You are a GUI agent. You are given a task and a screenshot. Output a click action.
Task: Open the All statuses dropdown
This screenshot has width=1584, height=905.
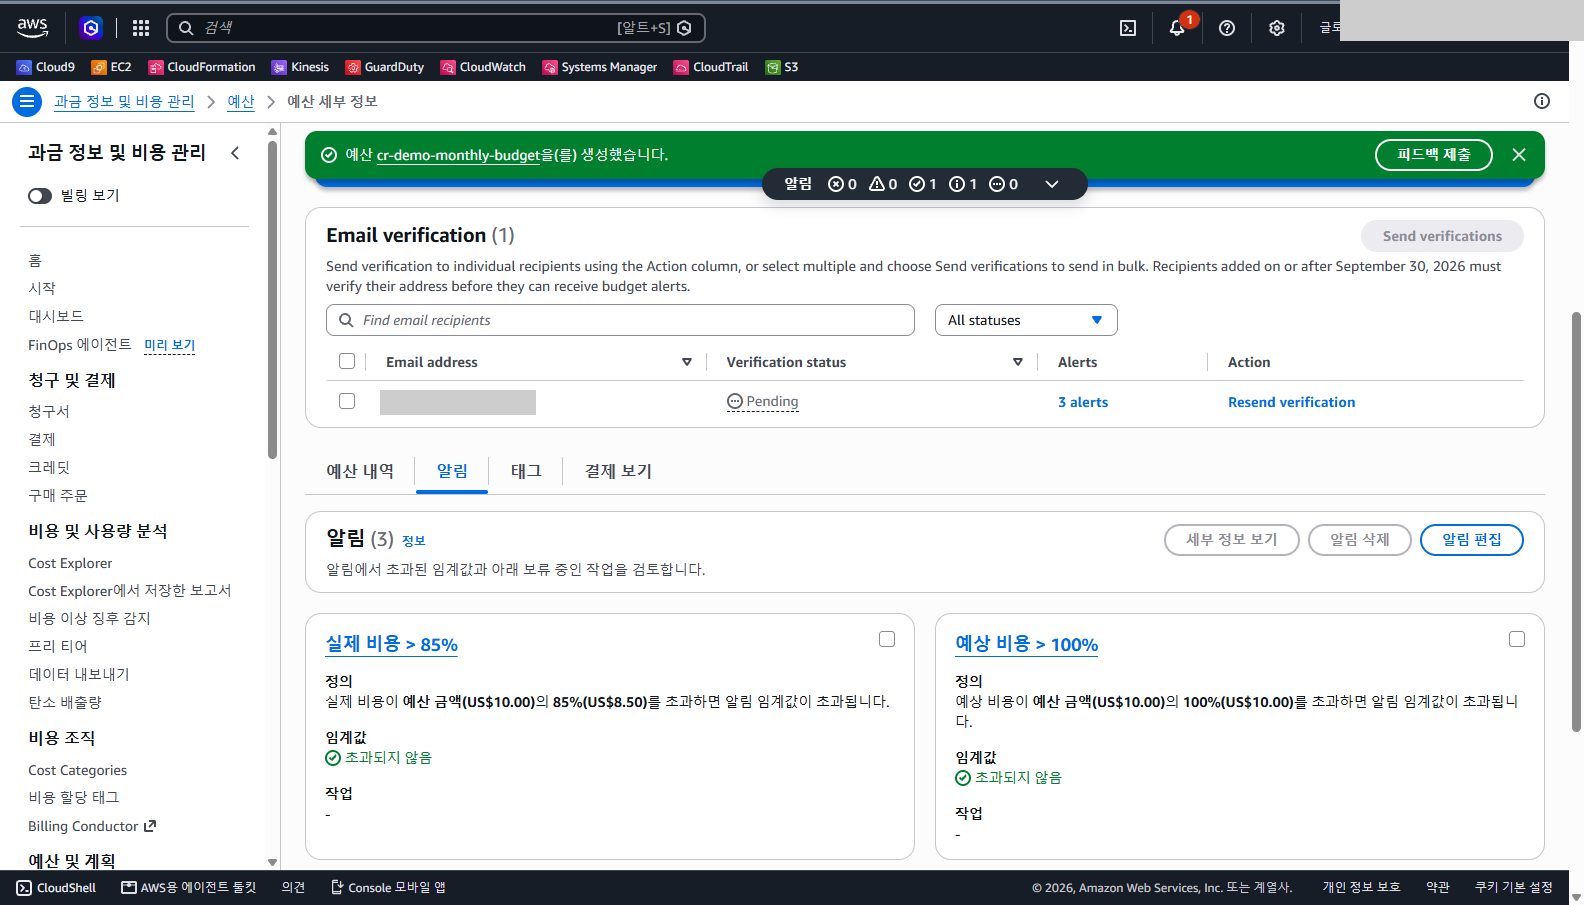(x=1026, y=320)
